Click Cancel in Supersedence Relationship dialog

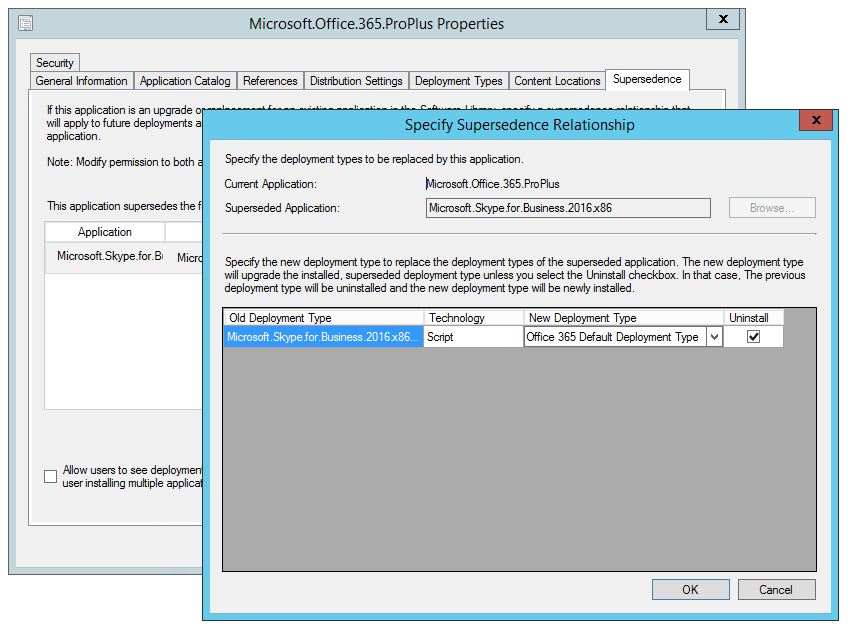[776, 589]
